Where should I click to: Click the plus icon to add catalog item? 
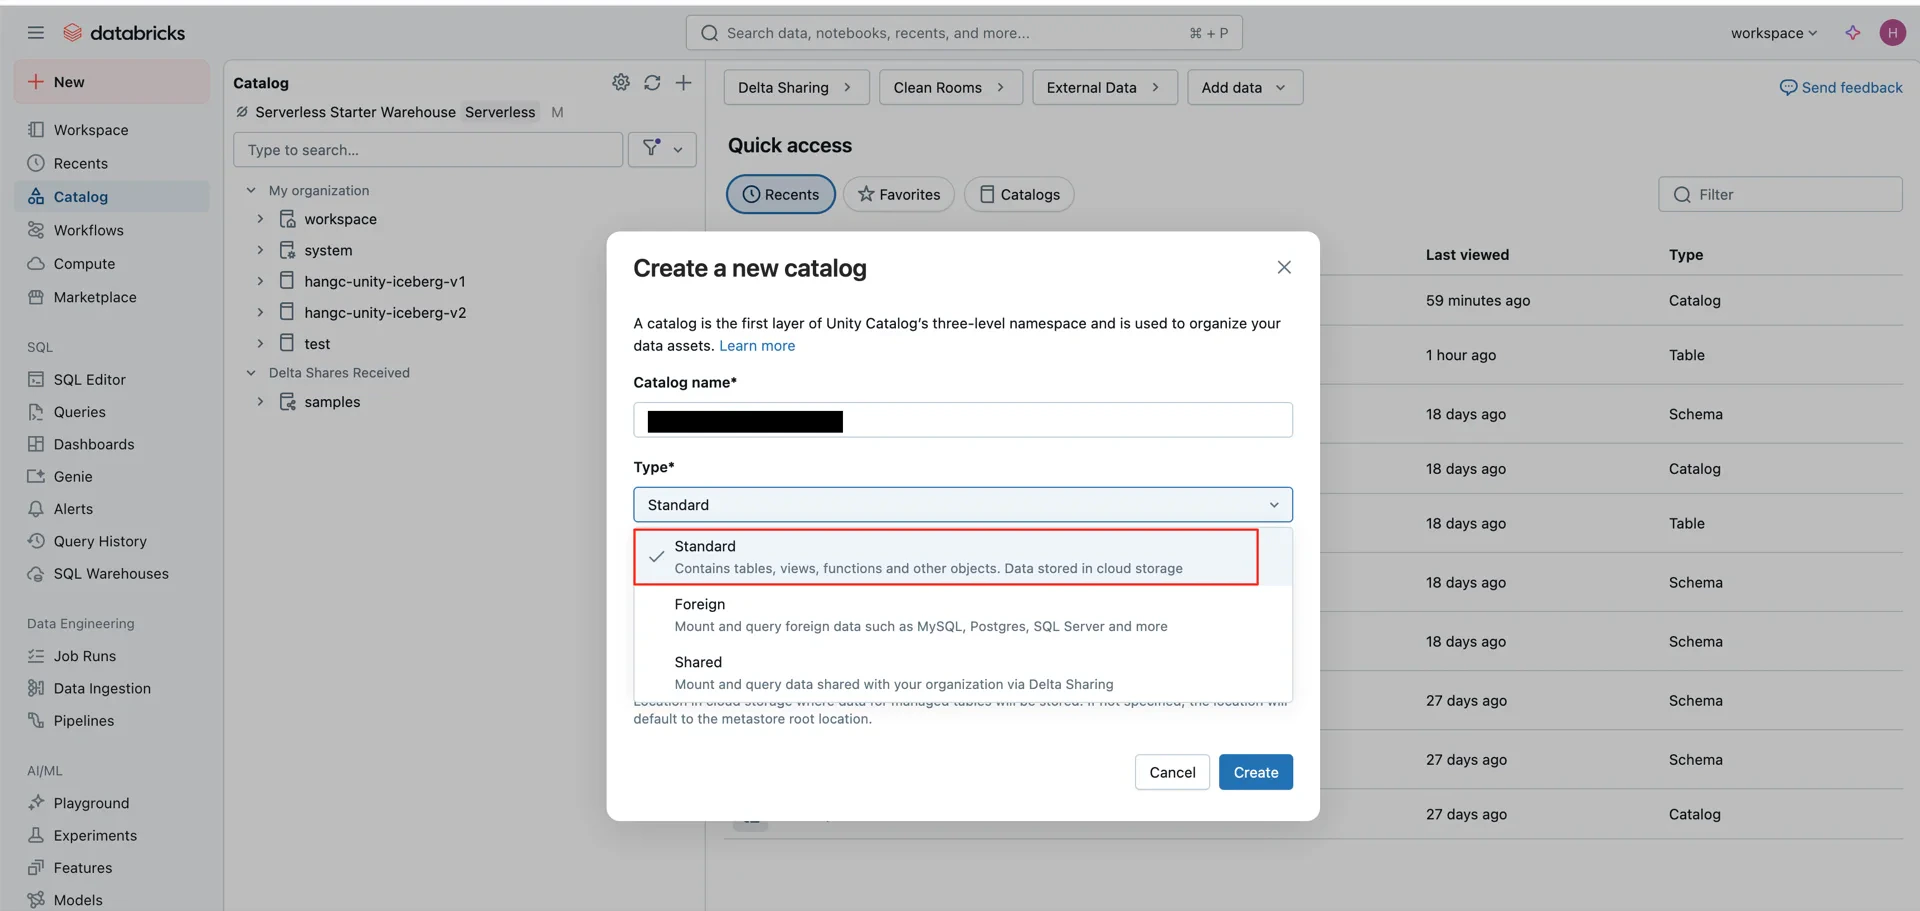click(683, 82)
